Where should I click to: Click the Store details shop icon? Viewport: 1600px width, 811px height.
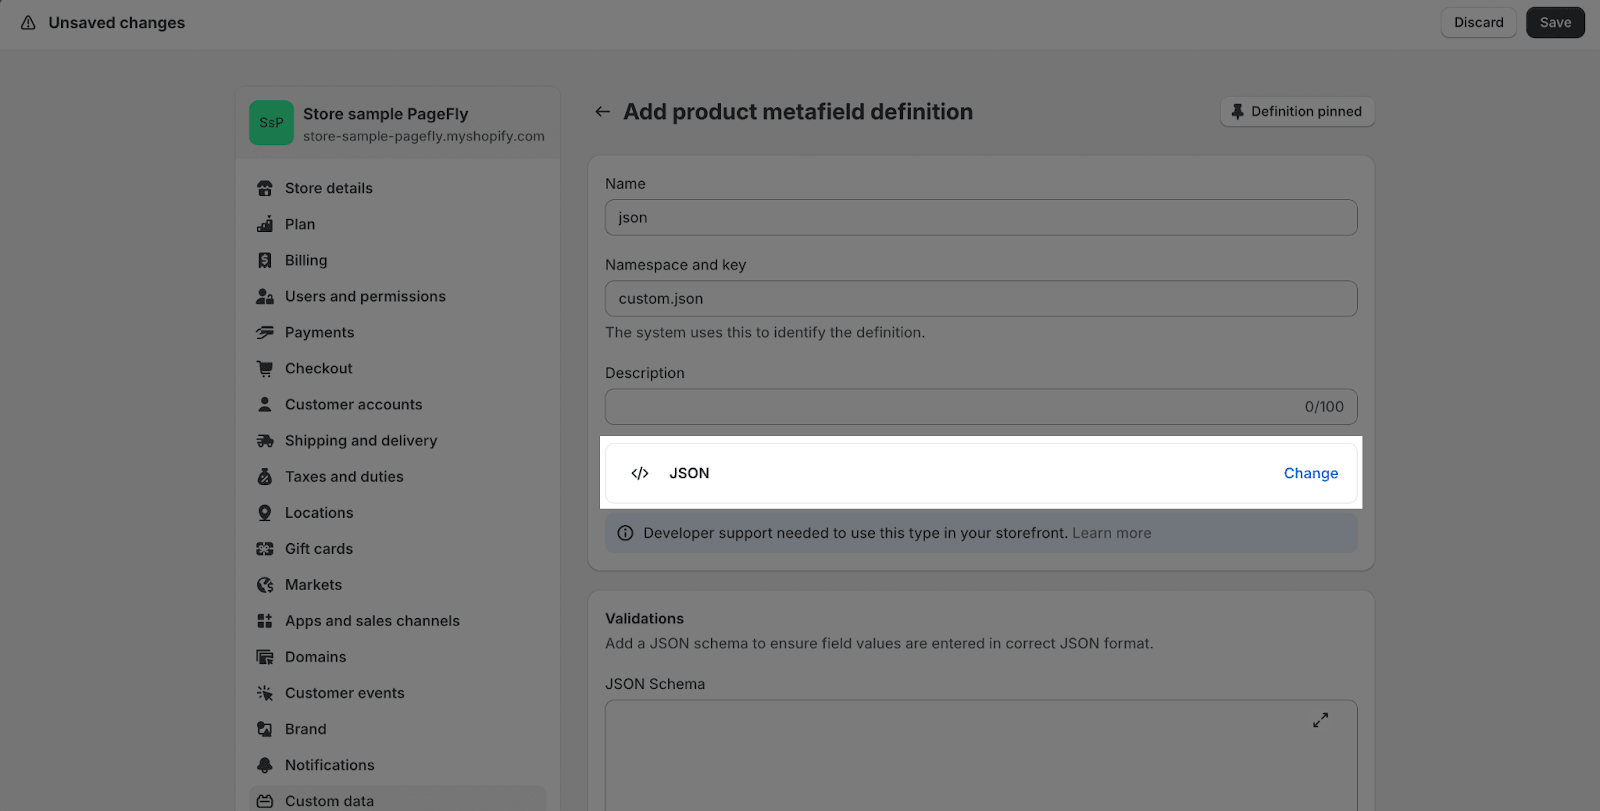(x=265, y=188)
